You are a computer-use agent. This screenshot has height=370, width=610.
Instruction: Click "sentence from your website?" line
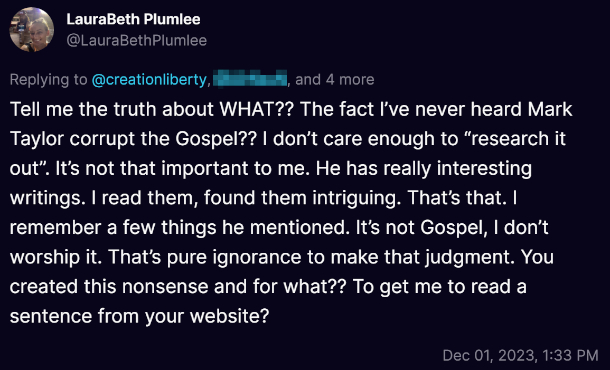click(139, 316)
